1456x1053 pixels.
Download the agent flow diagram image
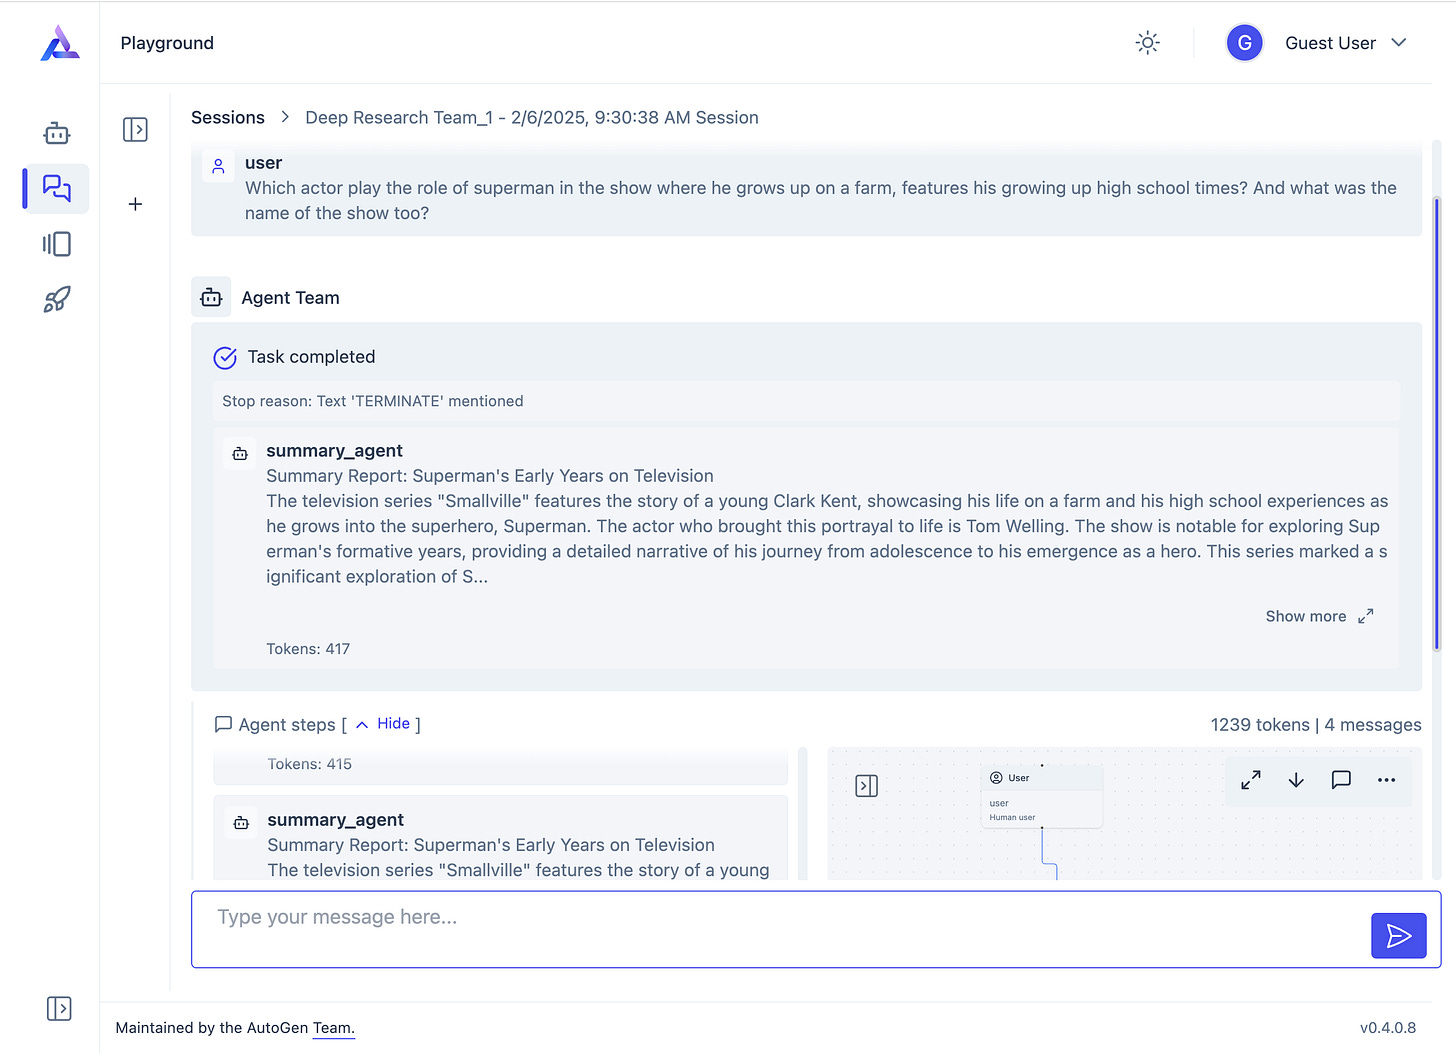1296,780
